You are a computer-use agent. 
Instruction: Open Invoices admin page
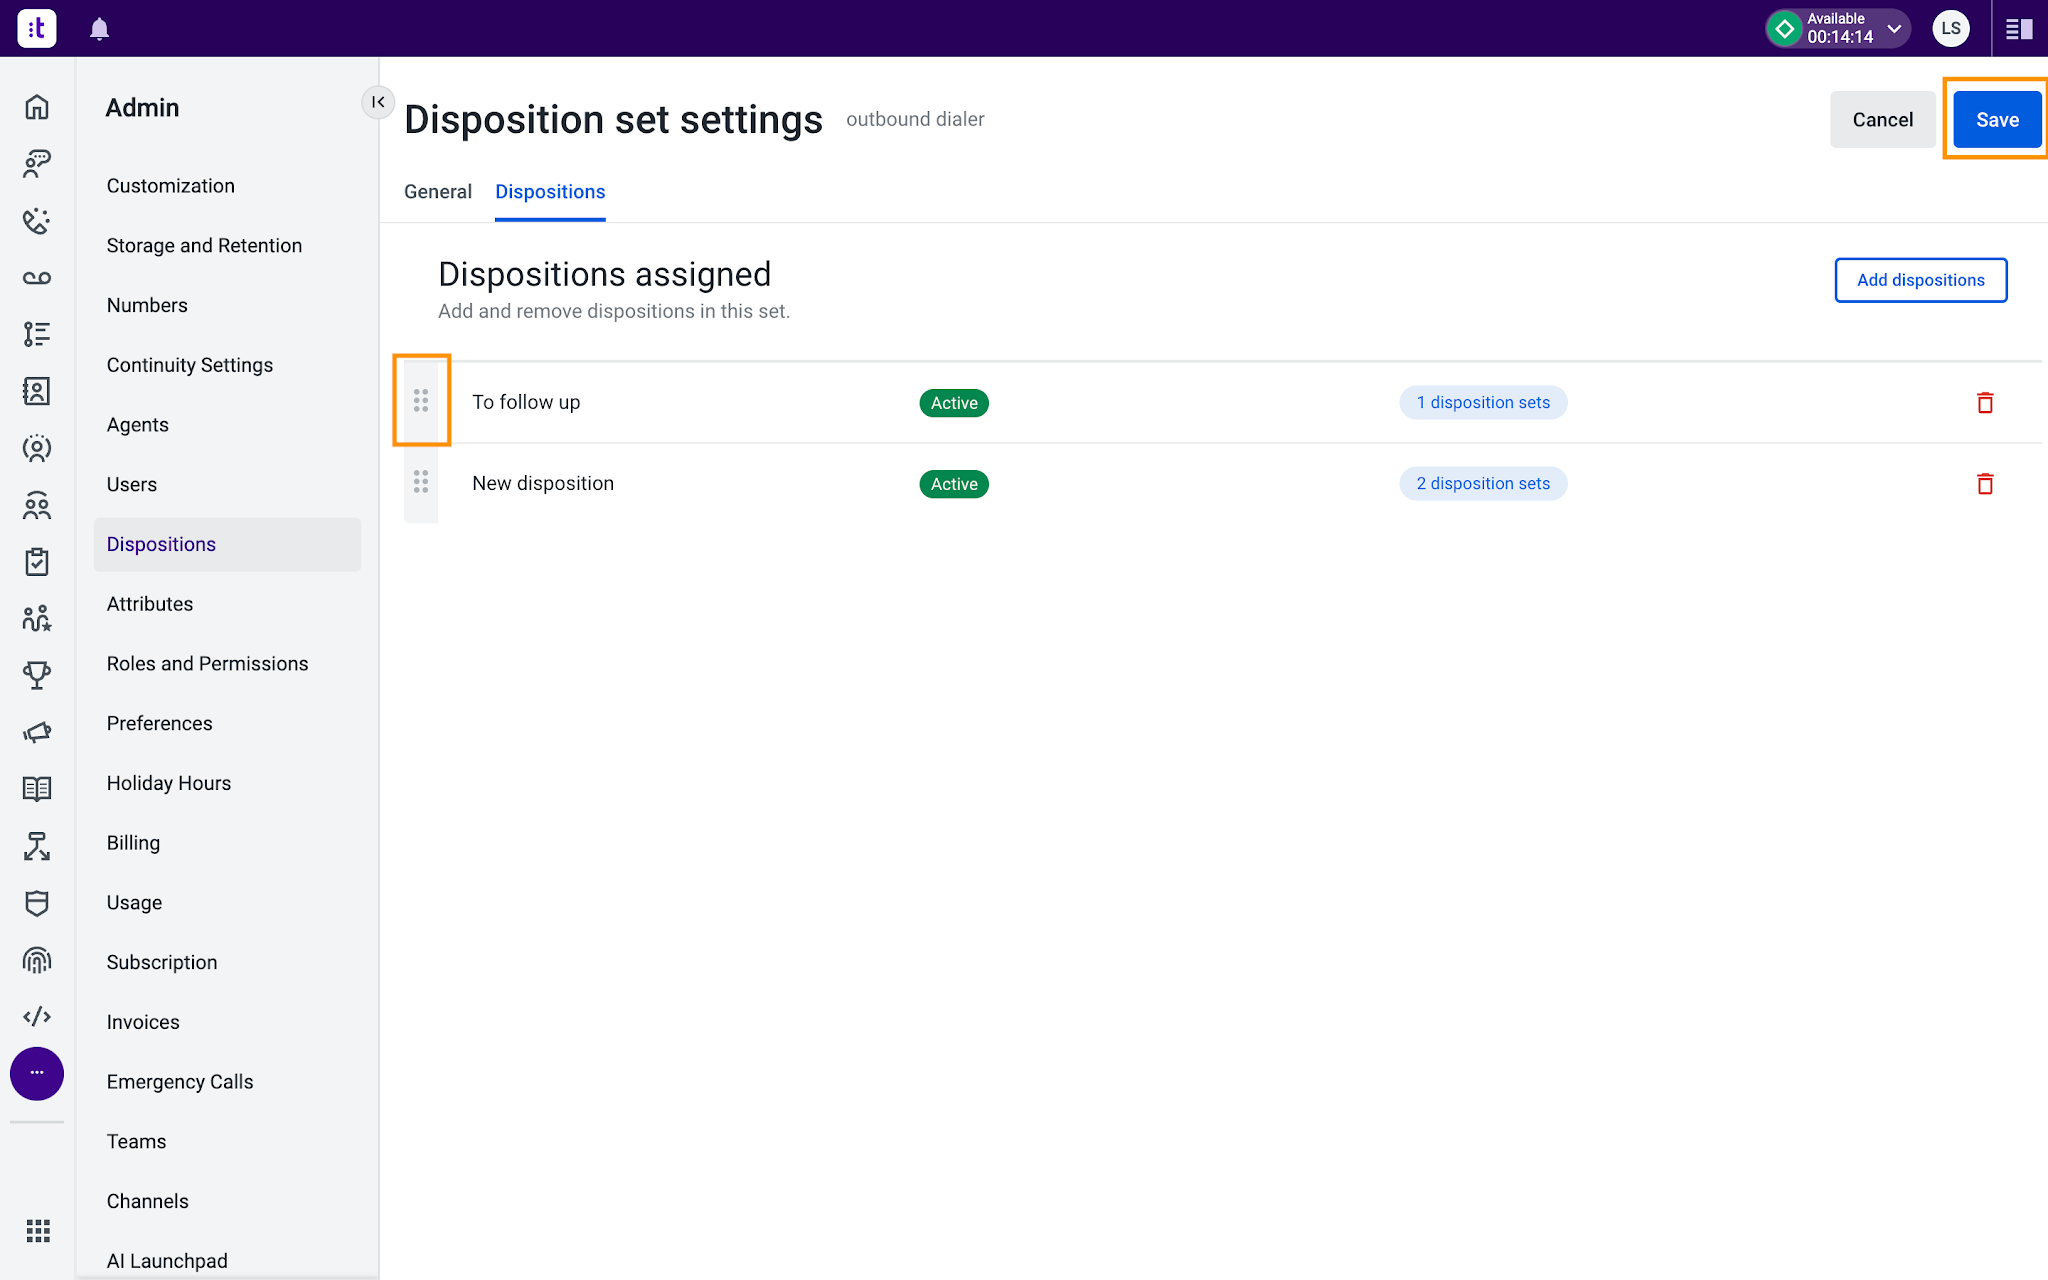pyautogui.click(x=143, y=1022)
